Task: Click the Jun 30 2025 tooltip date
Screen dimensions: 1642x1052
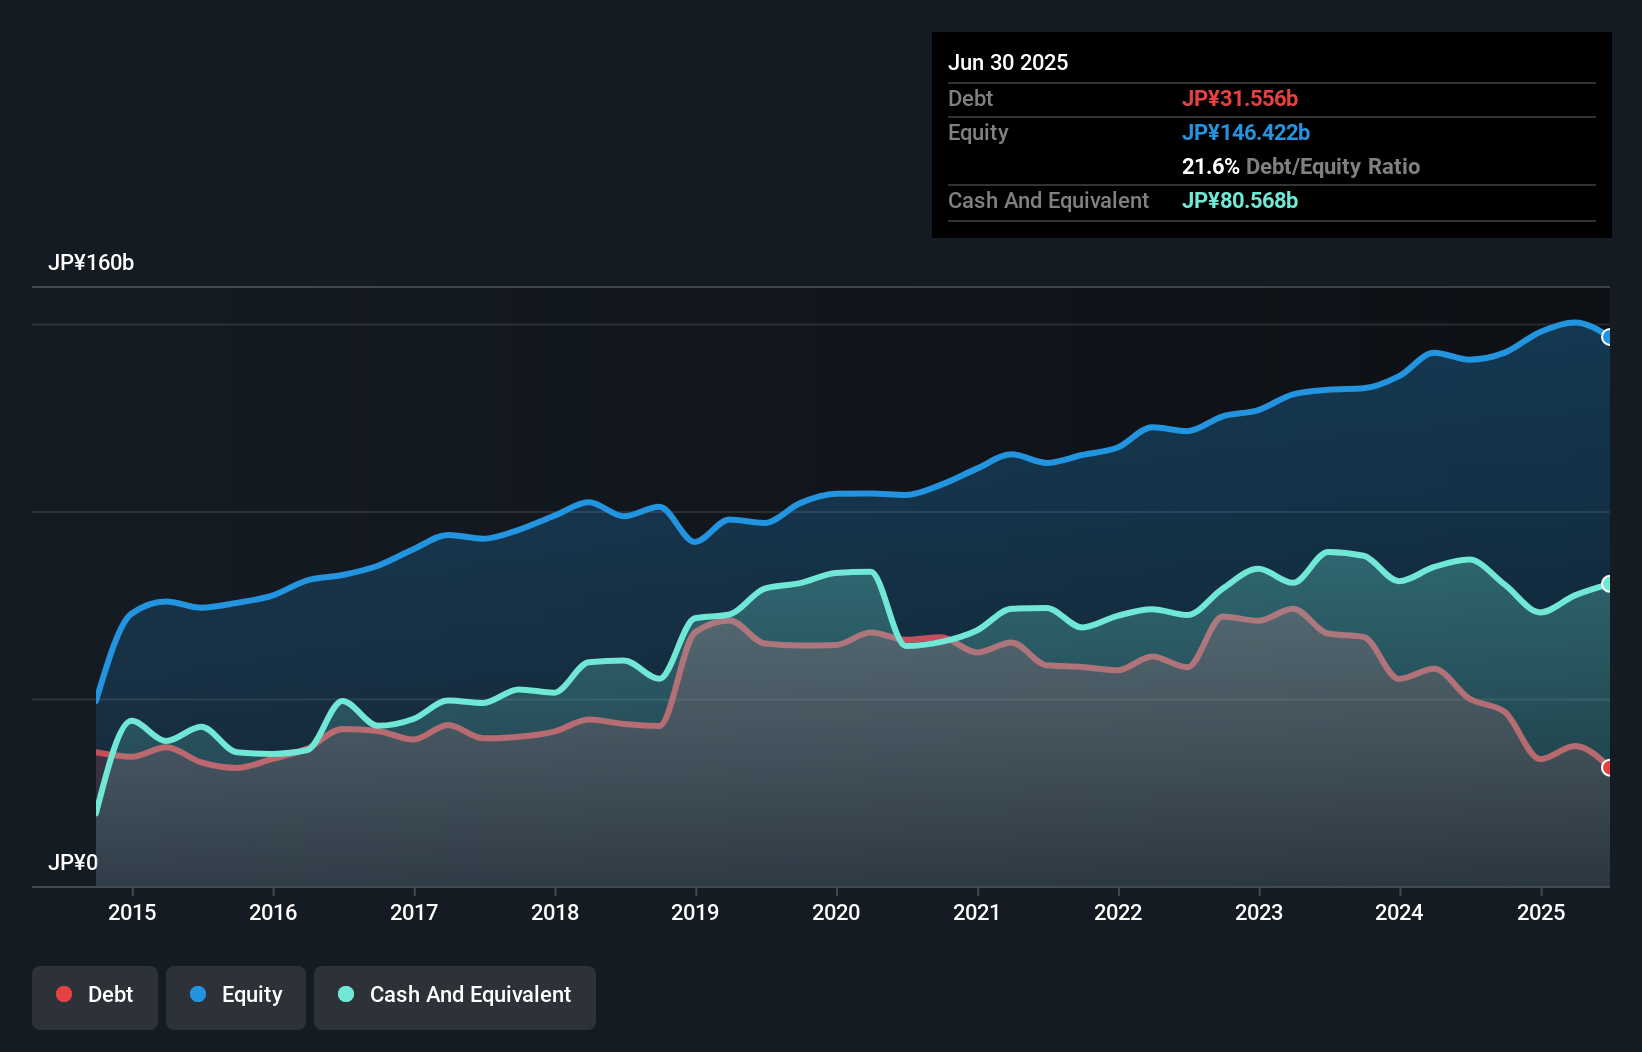Action: pyautogui.click(x=1008, y=62)
